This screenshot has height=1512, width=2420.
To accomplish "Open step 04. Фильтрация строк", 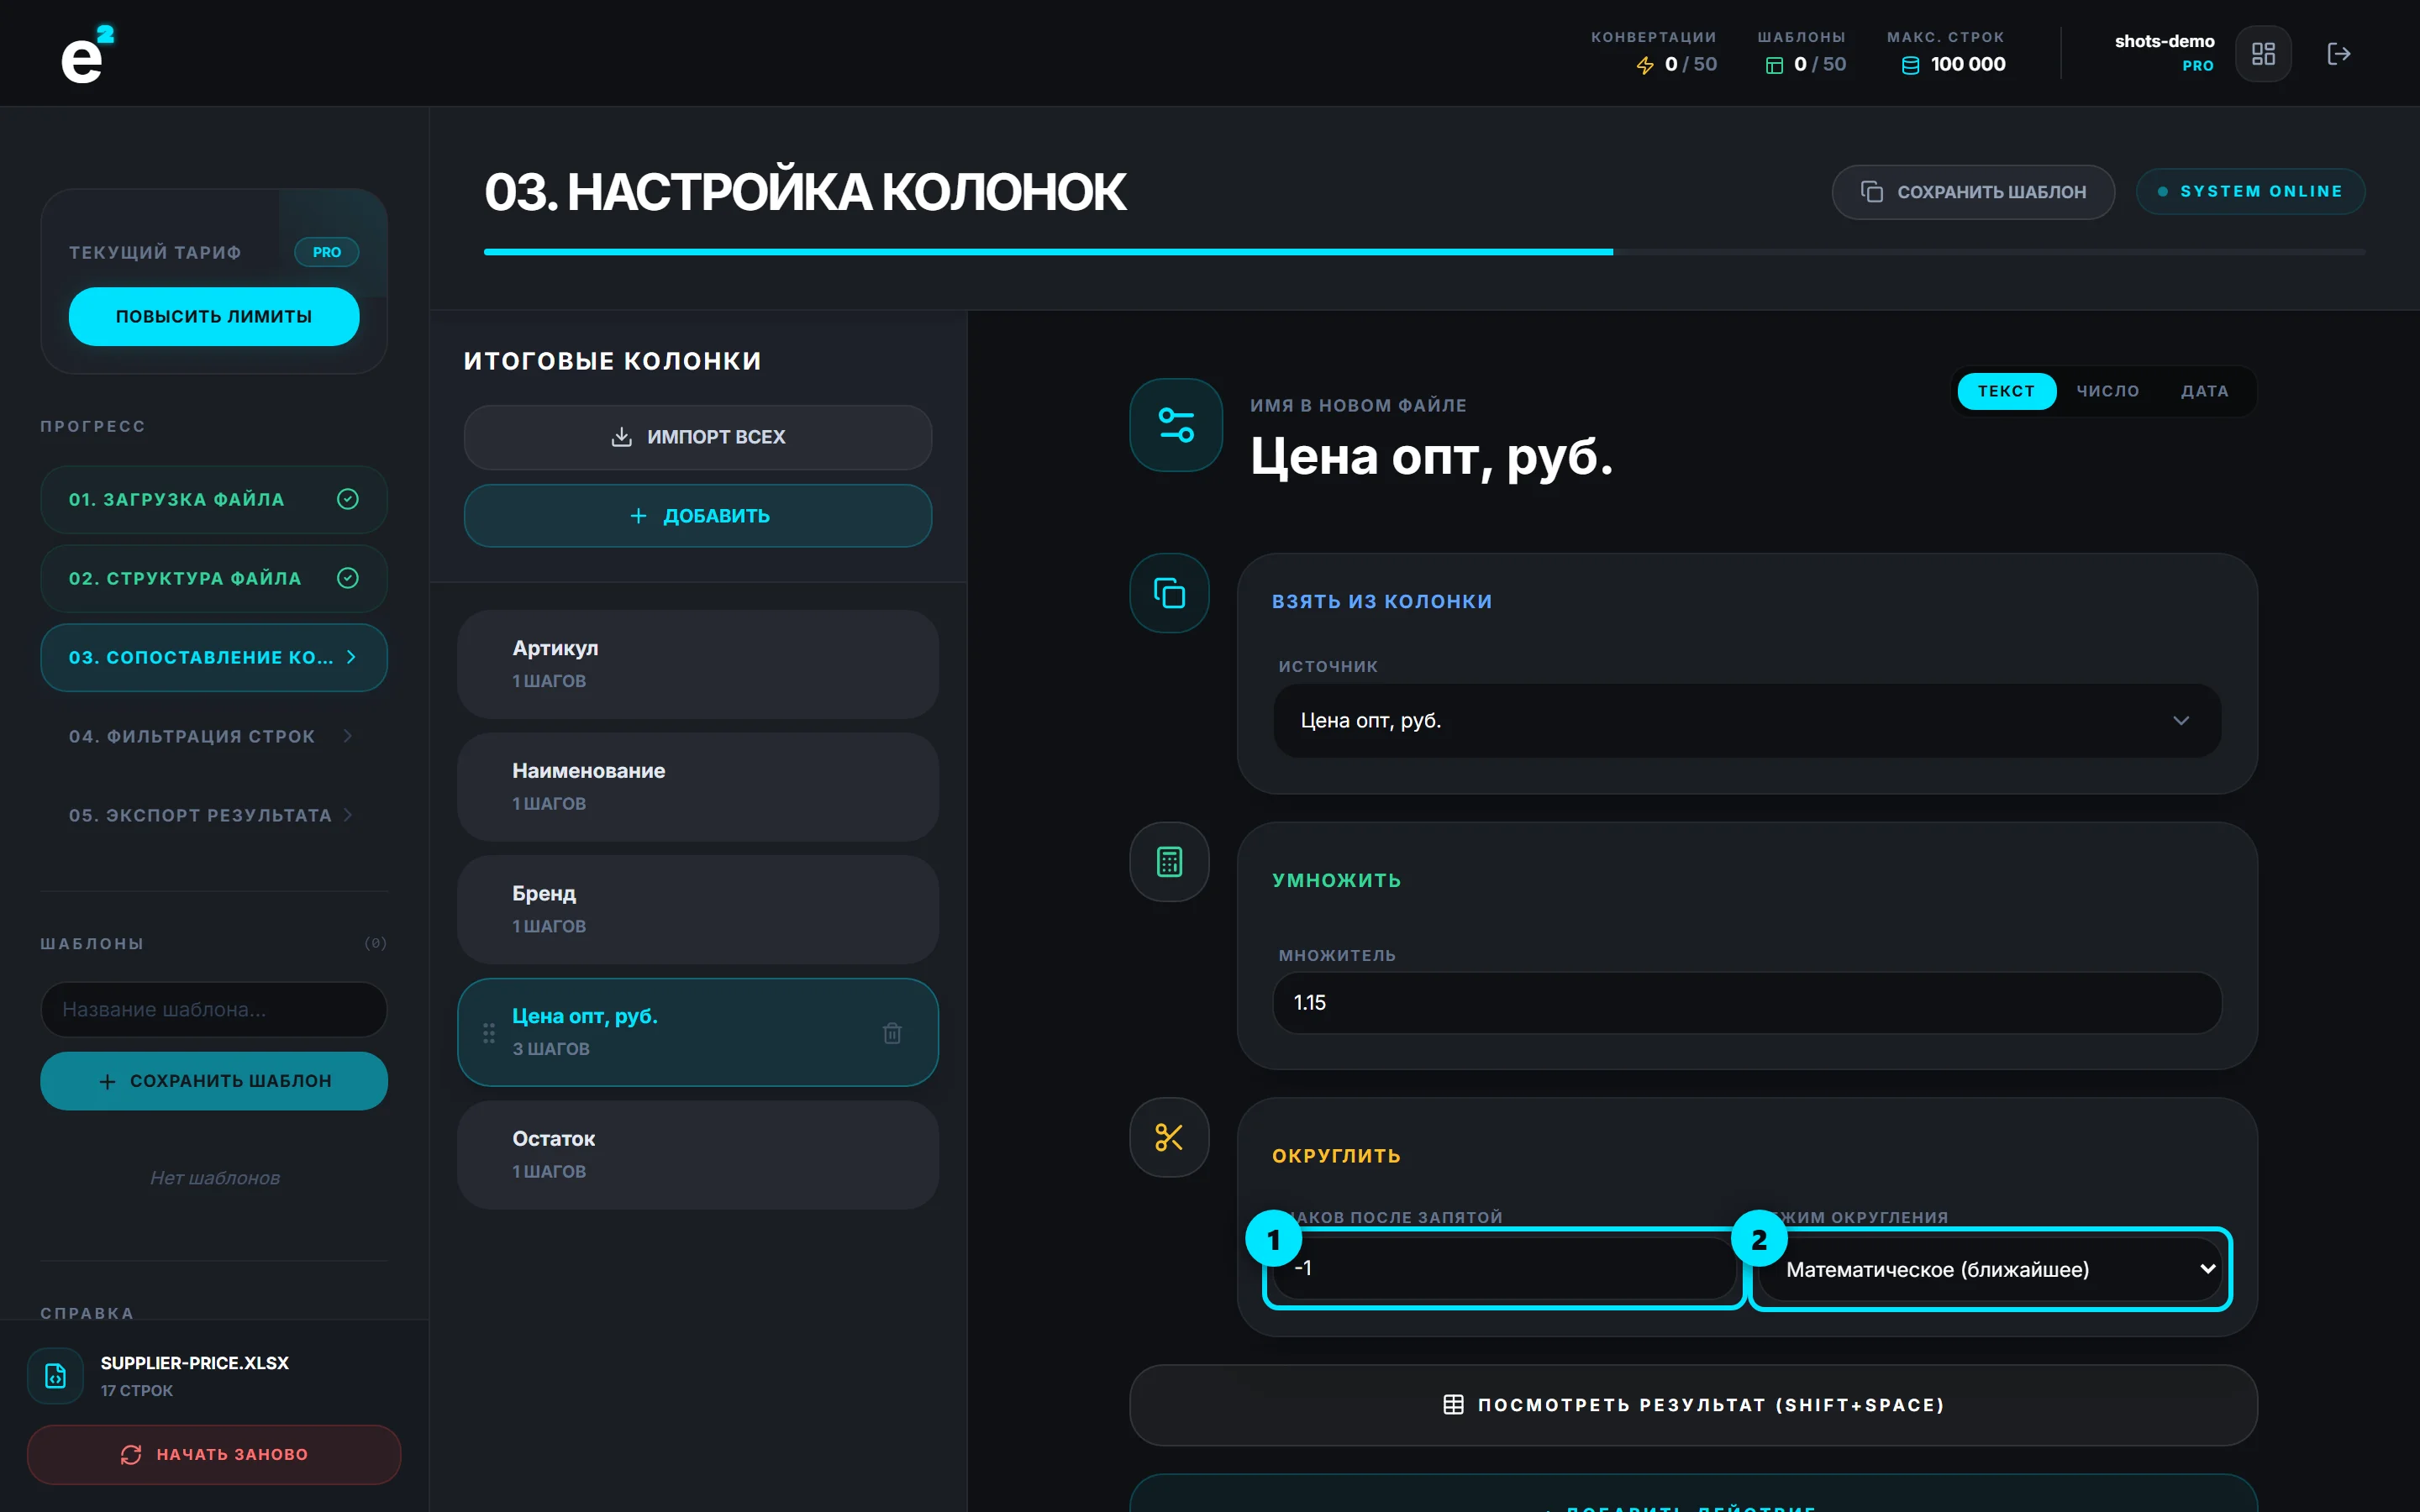I will (x=214, y=736).
